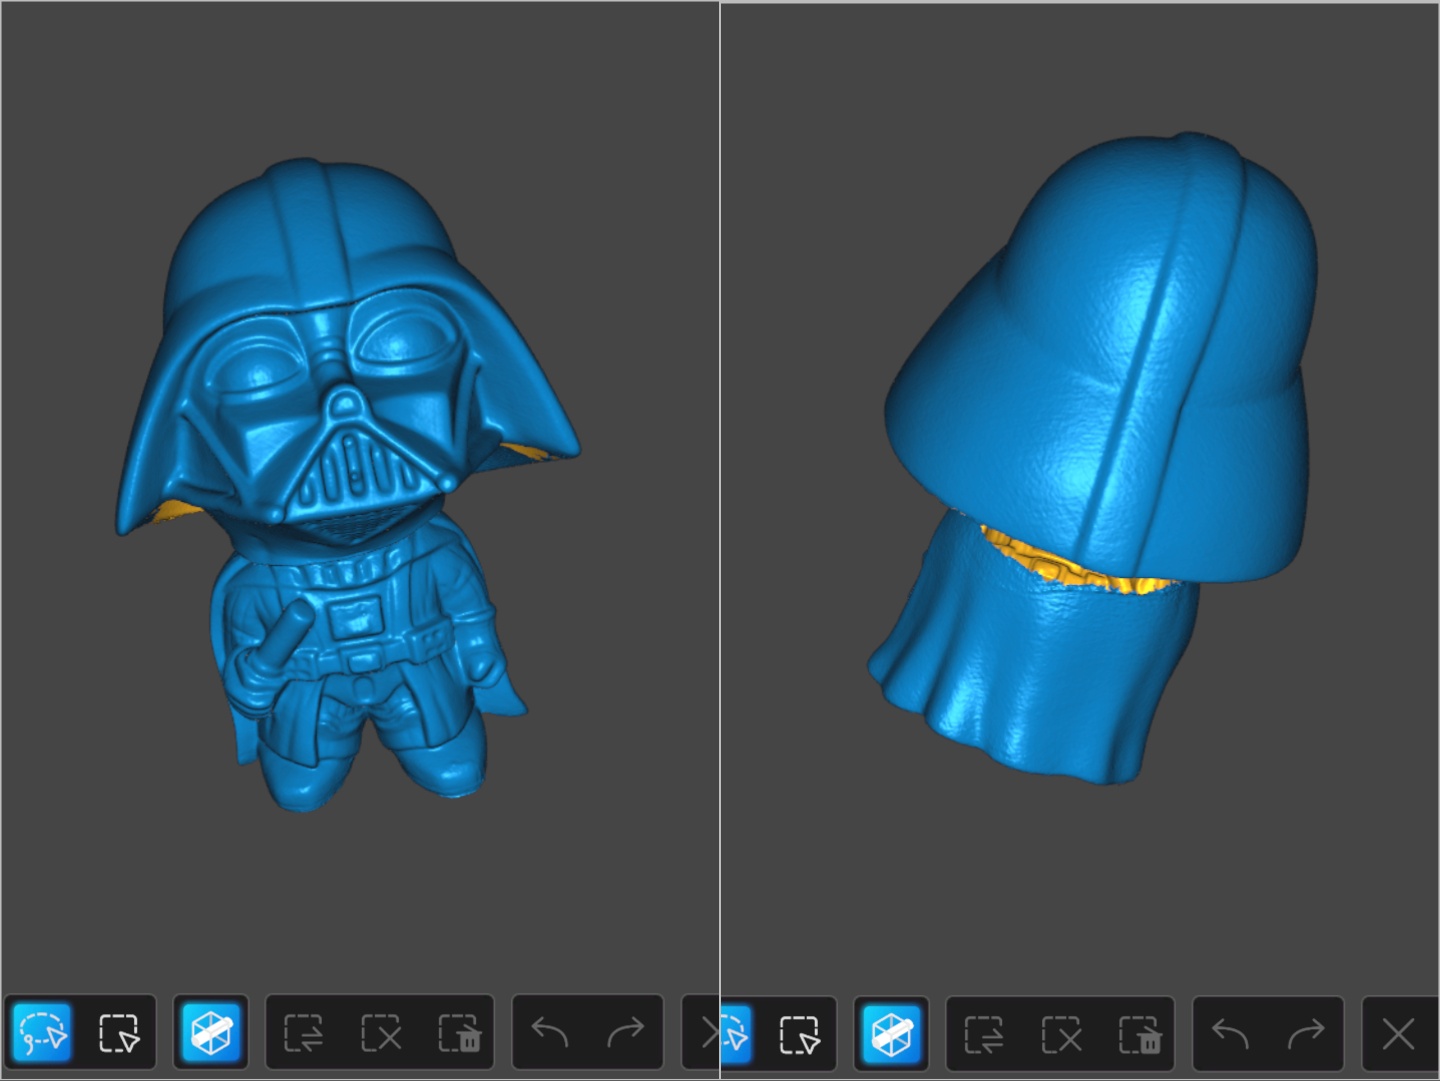The height and width of the screenshot is (1081, 1440).
Task: Select the lasso selection tool in left panel
Action: click(43, 1033)
